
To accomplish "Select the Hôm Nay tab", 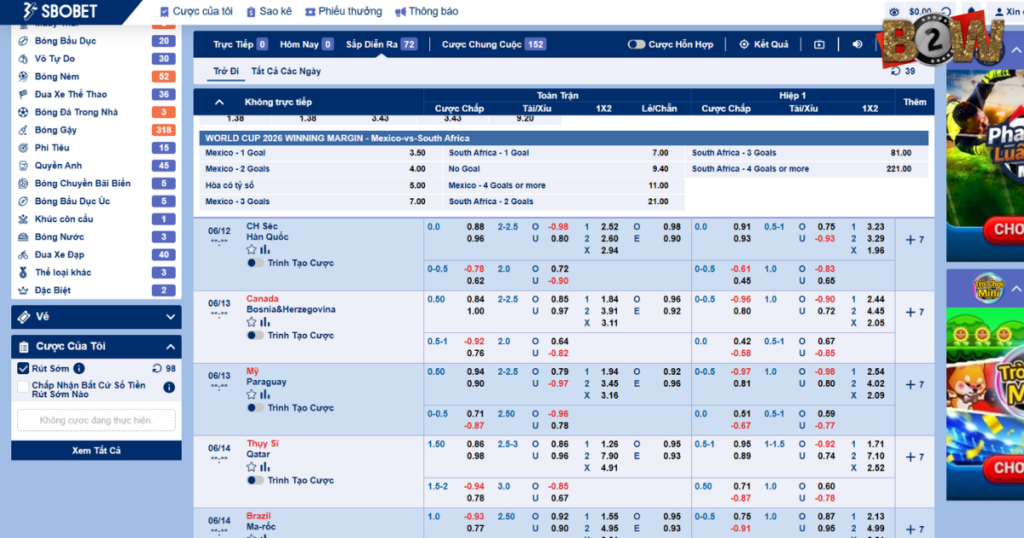I will [x=306, y=44].
